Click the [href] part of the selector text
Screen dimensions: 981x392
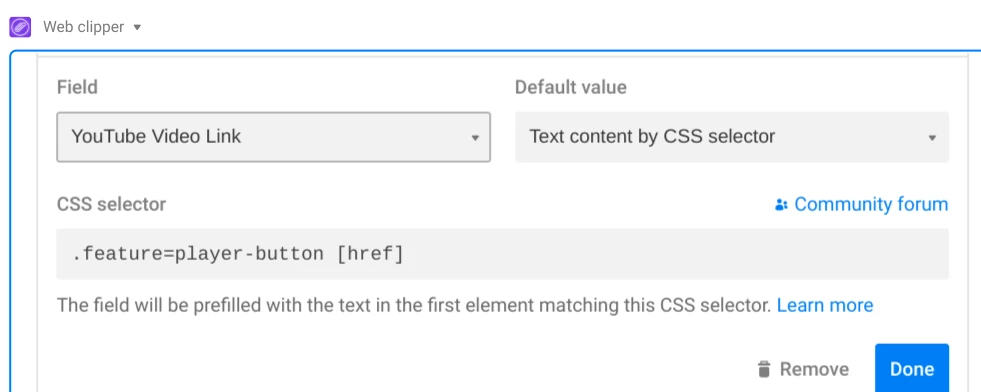[x=370, y=254]
